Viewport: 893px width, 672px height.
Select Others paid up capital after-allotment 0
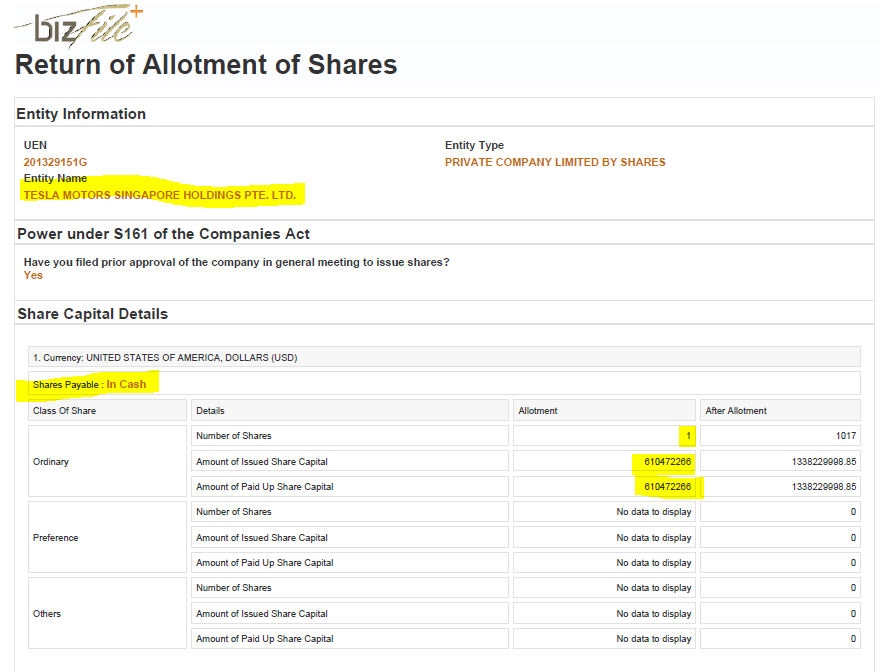pyautogui.click(x=853, y=638)
